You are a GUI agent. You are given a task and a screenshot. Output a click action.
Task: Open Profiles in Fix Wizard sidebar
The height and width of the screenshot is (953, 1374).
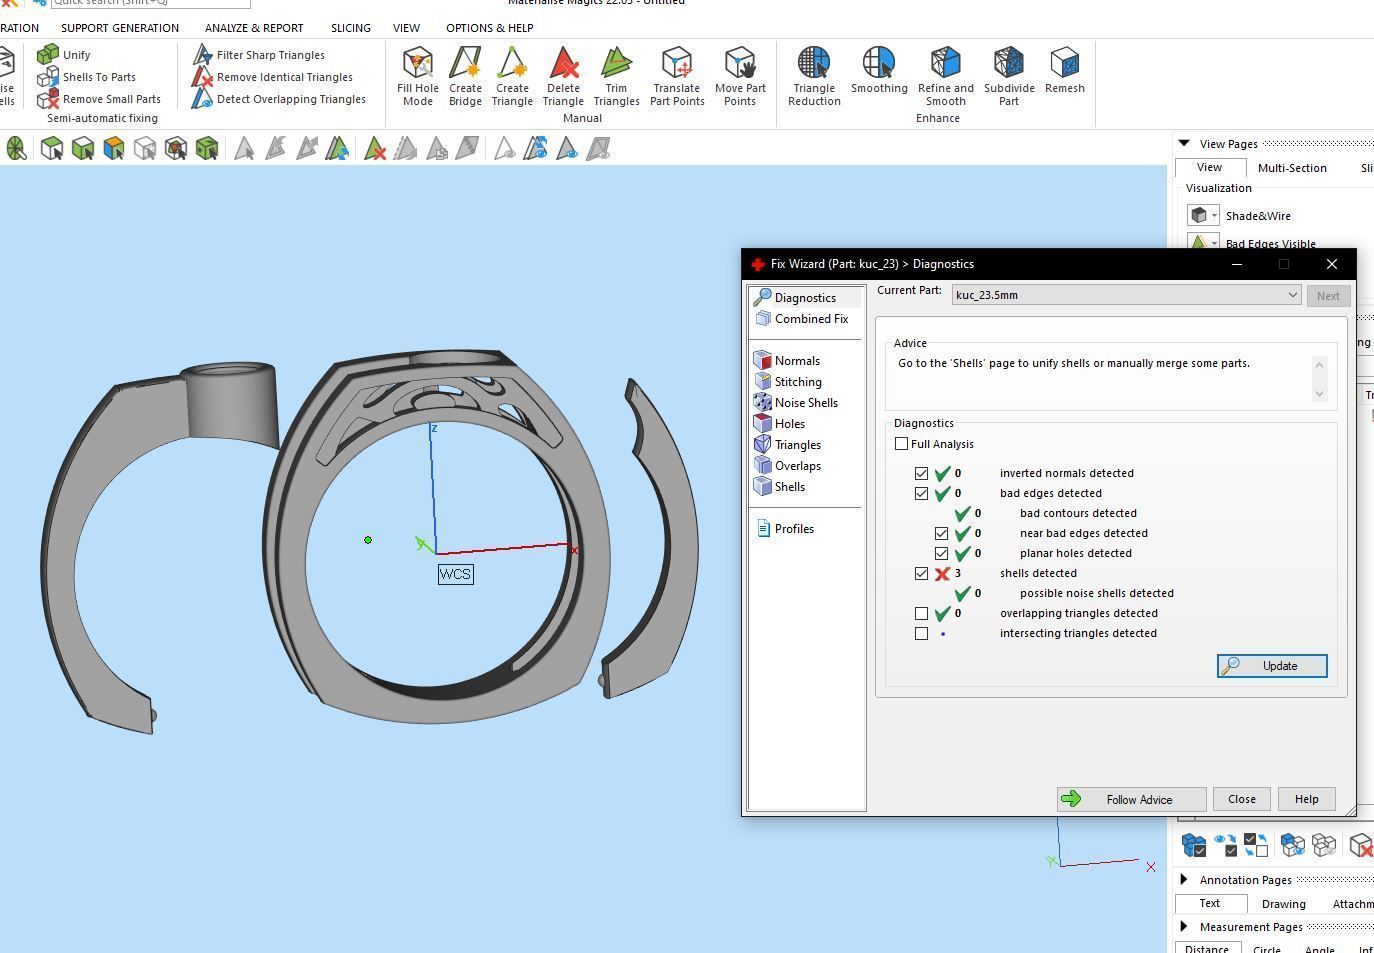784,529
